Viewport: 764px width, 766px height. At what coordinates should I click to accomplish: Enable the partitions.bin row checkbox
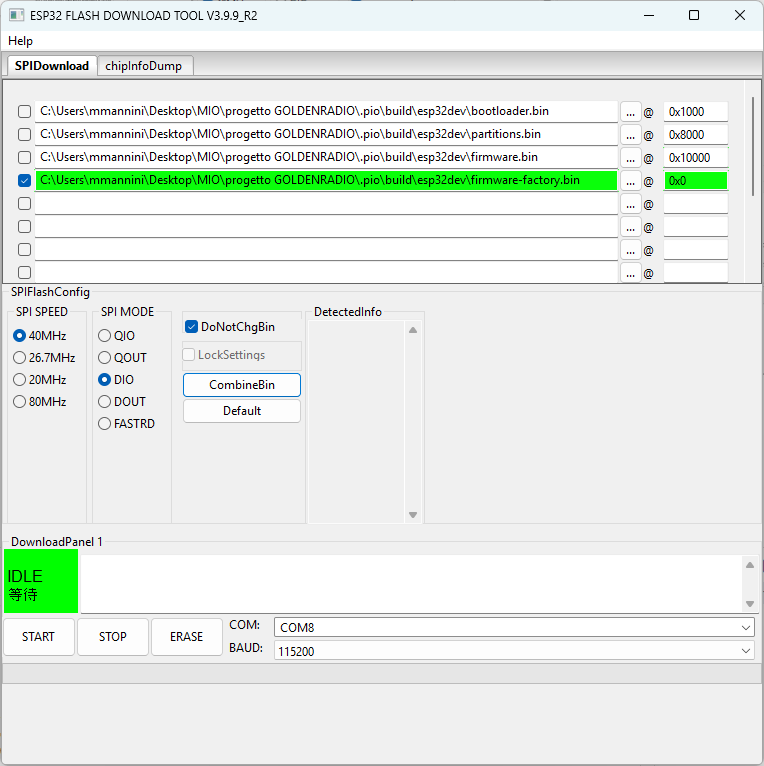[24, 134]
